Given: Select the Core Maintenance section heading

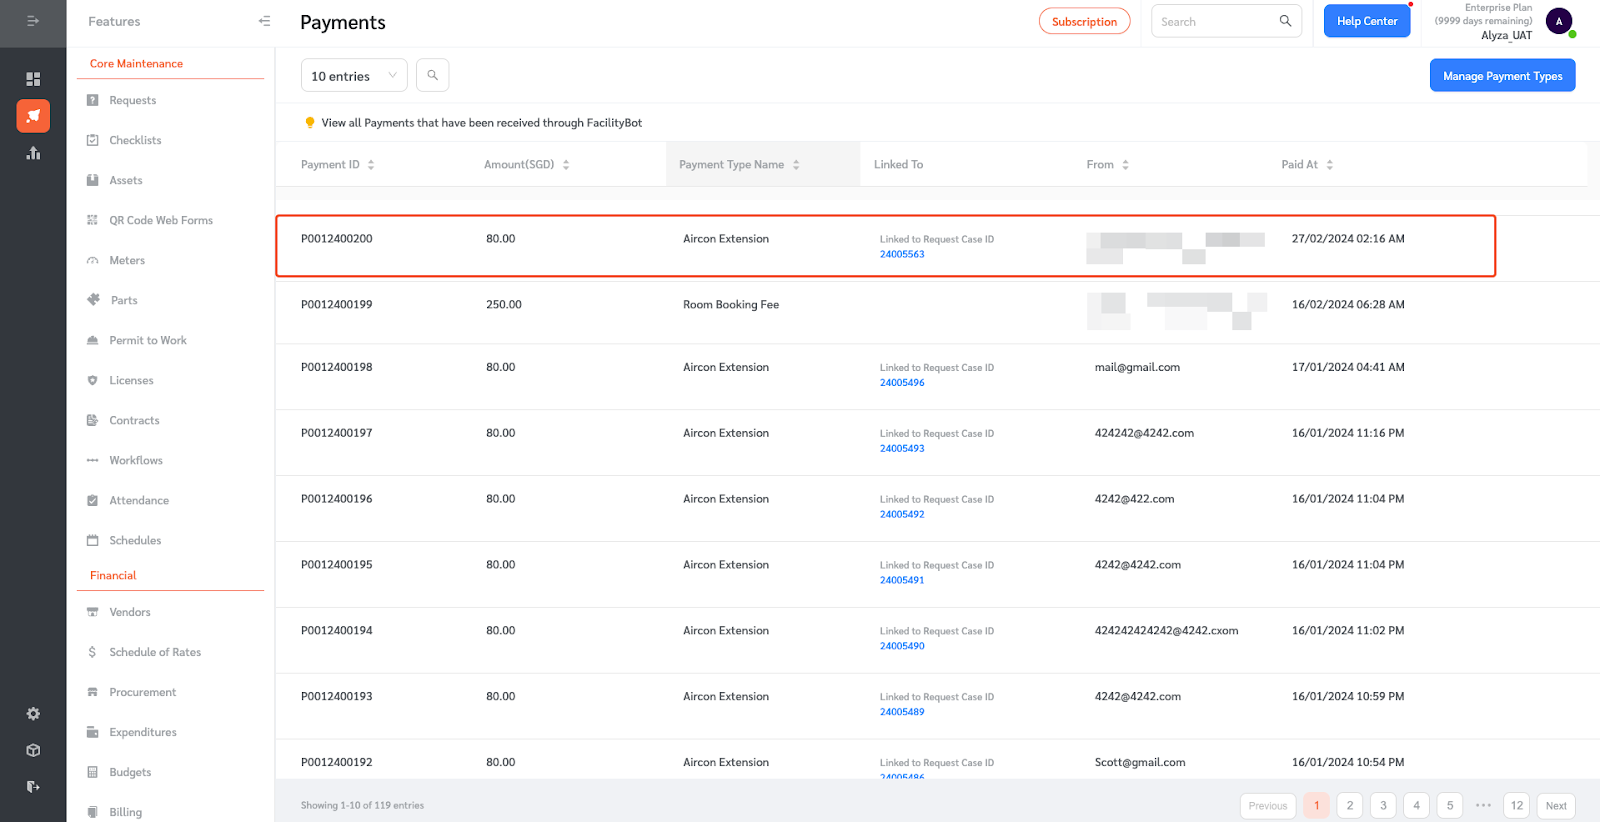Looking at the screenshot, I should coord(136,63).
